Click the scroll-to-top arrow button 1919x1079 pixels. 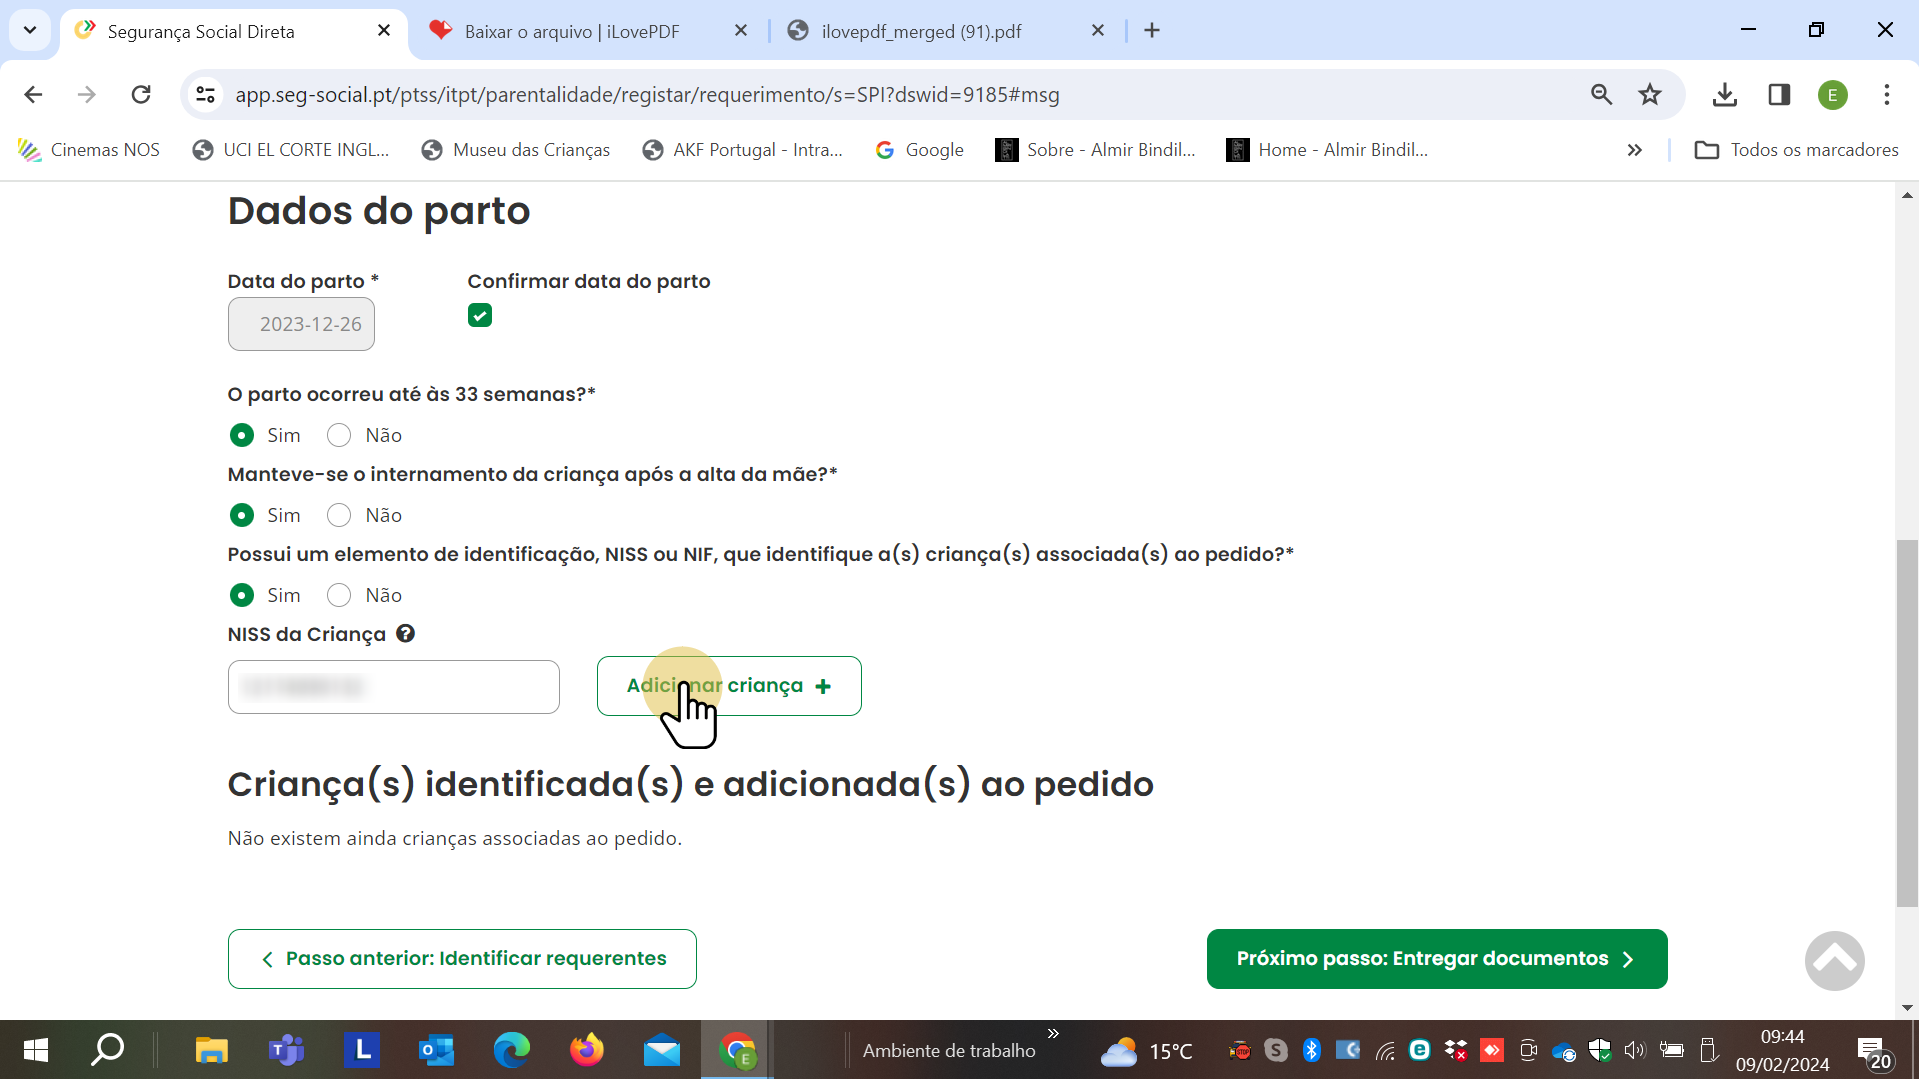click(x=1834, y=959)
